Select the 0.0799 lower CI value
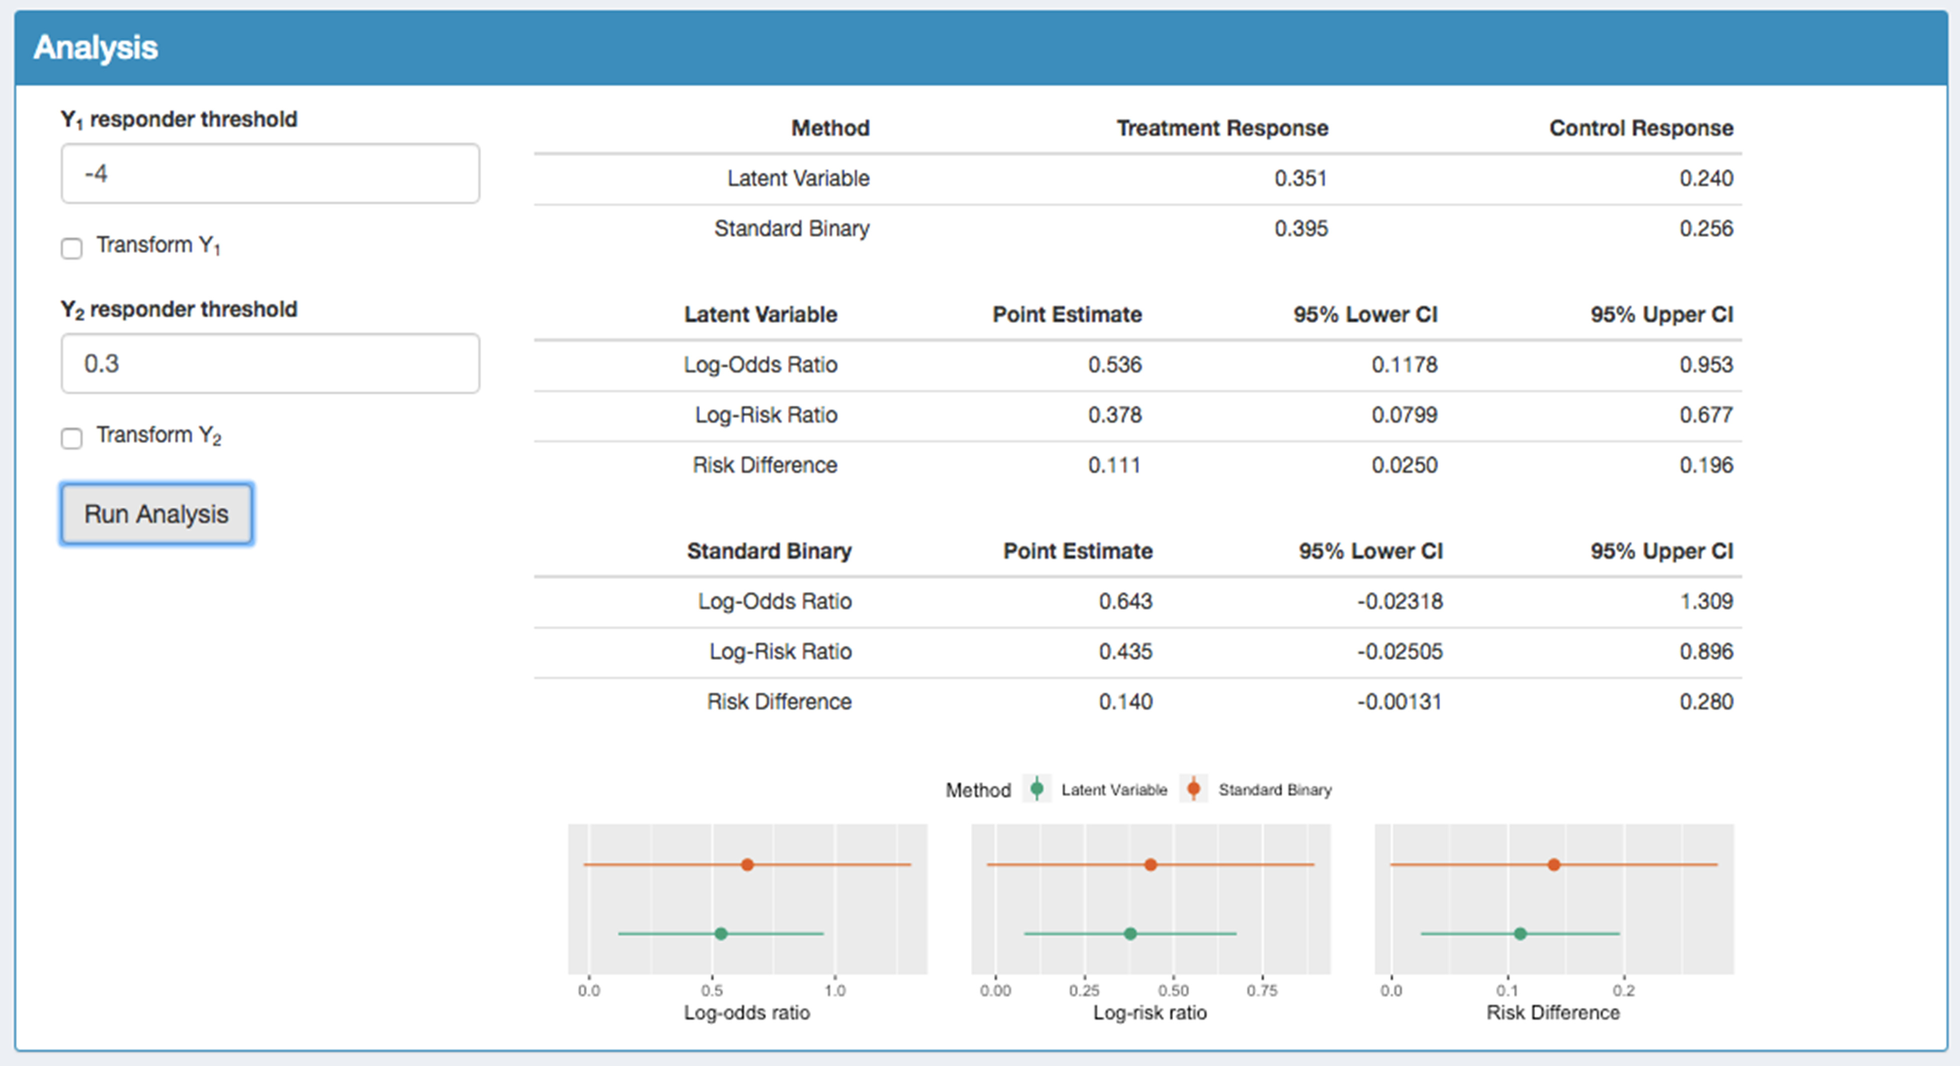This screenshot has height=1066, width=1960. coord(1404,414)
